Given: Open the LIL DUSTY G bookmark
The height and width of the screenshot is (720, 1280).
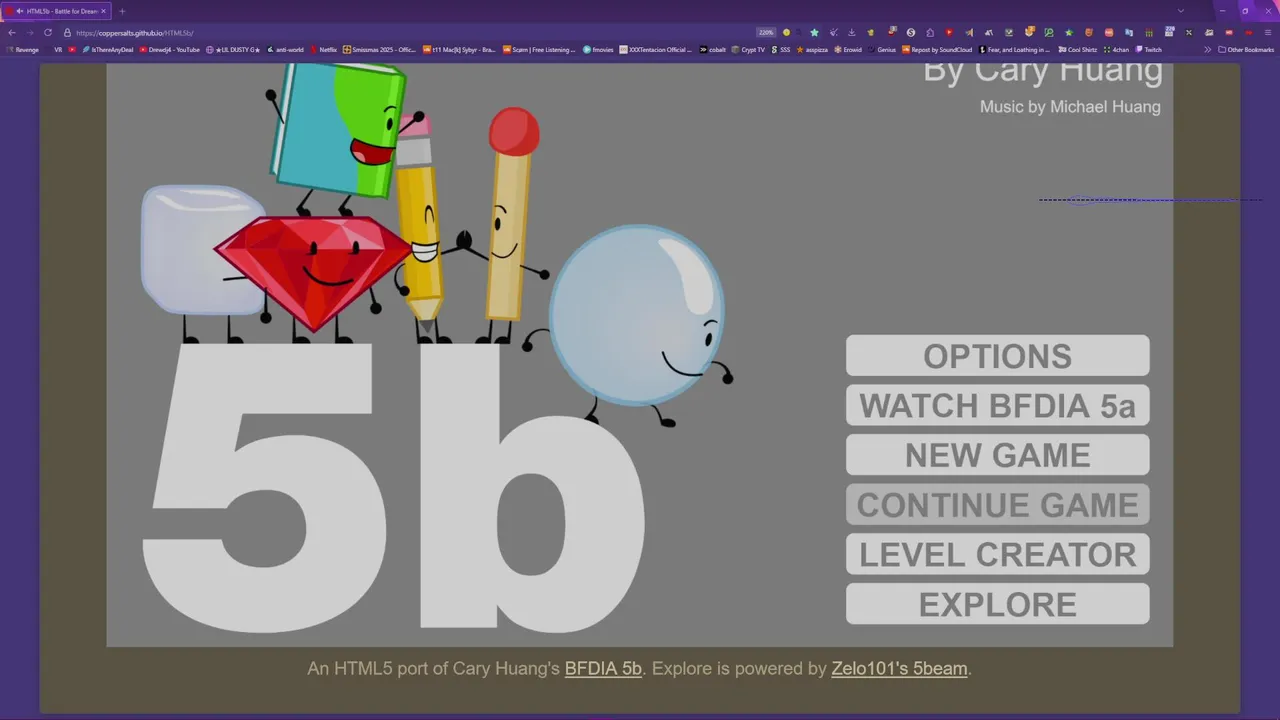Looking at the screenshot, I should (233, 49).
